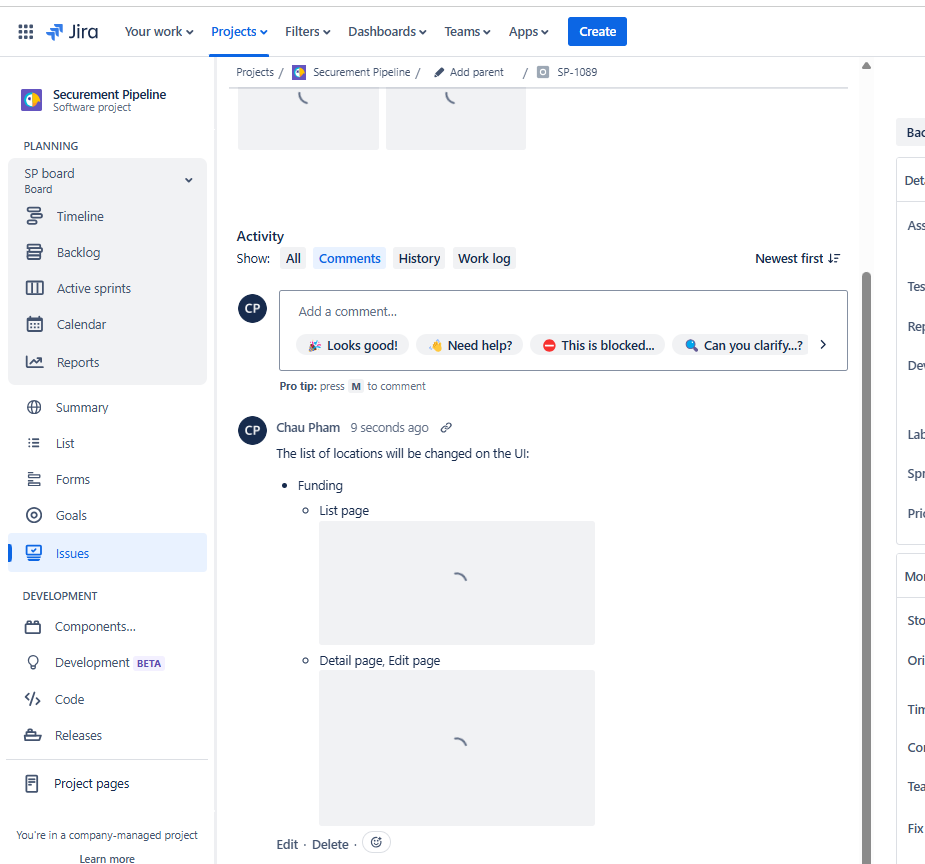Expand the Filters menu
The width and height of the screenshot is (925, 864).
[307, 31]
